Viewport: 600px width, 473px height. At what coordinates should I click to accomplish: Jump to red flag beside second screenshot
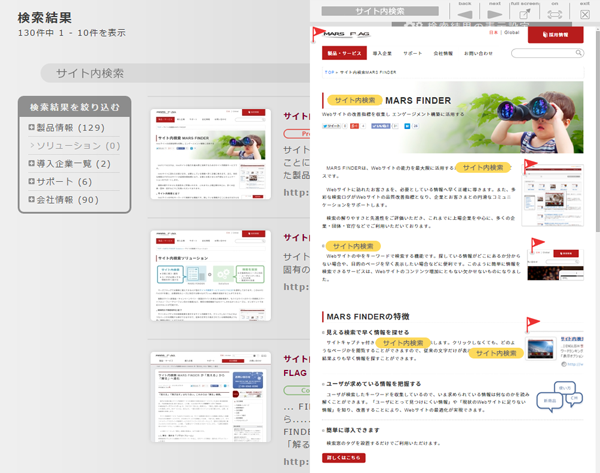537,244
